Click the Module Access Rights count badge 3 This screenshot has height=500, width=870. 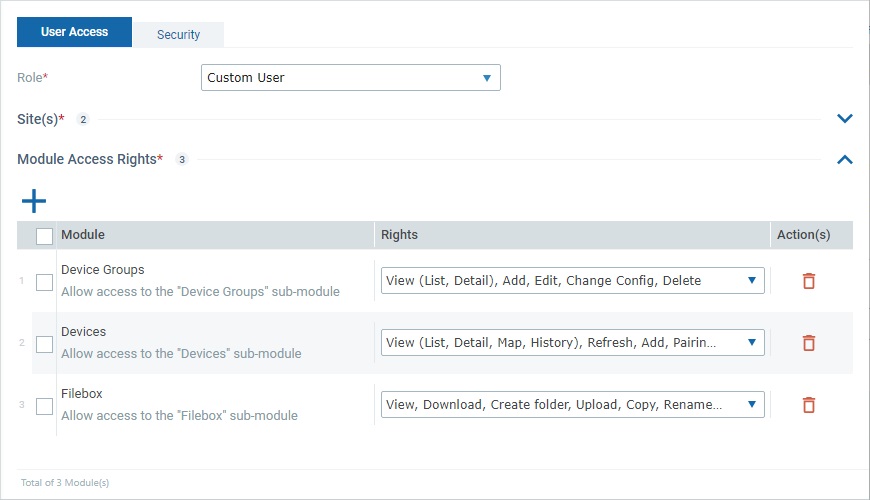[x=181, y=159]
